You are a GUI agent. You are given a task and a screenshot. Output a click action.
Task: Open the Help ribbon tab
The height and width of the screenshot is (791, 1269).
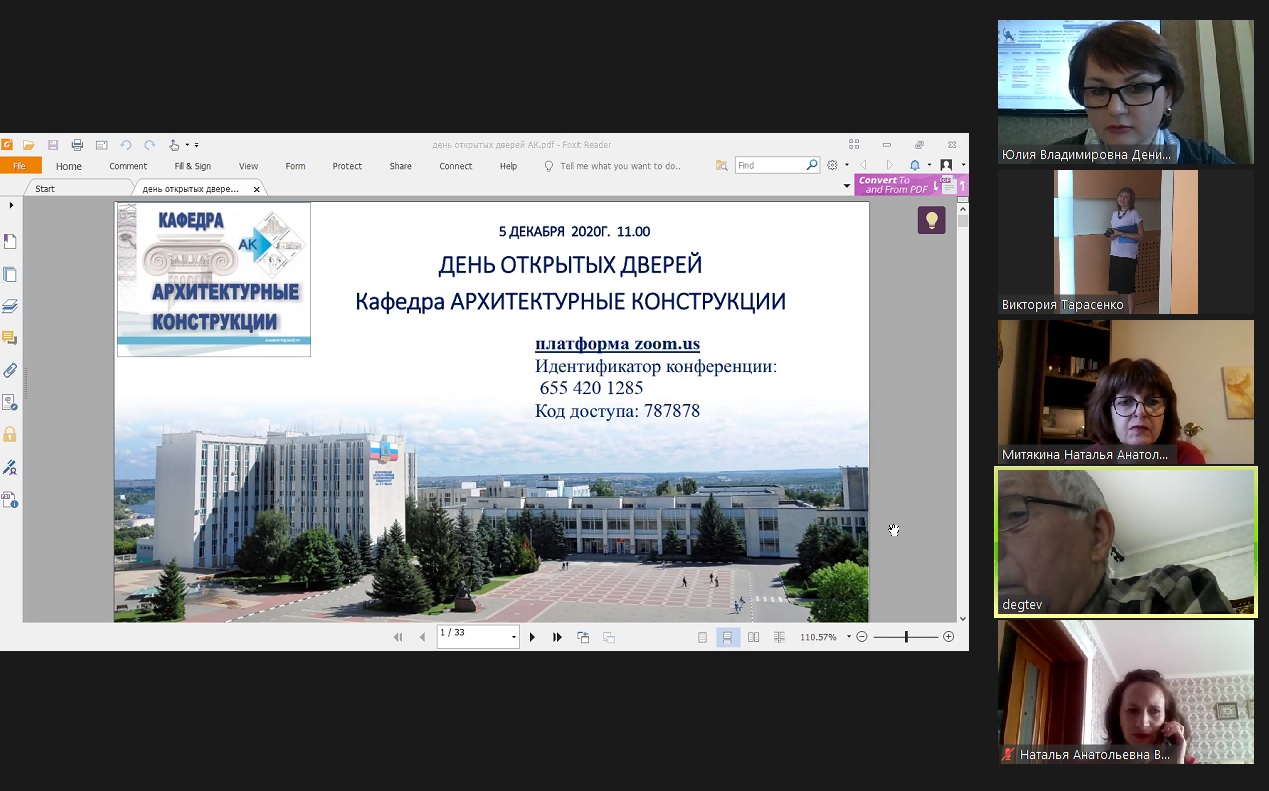(508, 166)
